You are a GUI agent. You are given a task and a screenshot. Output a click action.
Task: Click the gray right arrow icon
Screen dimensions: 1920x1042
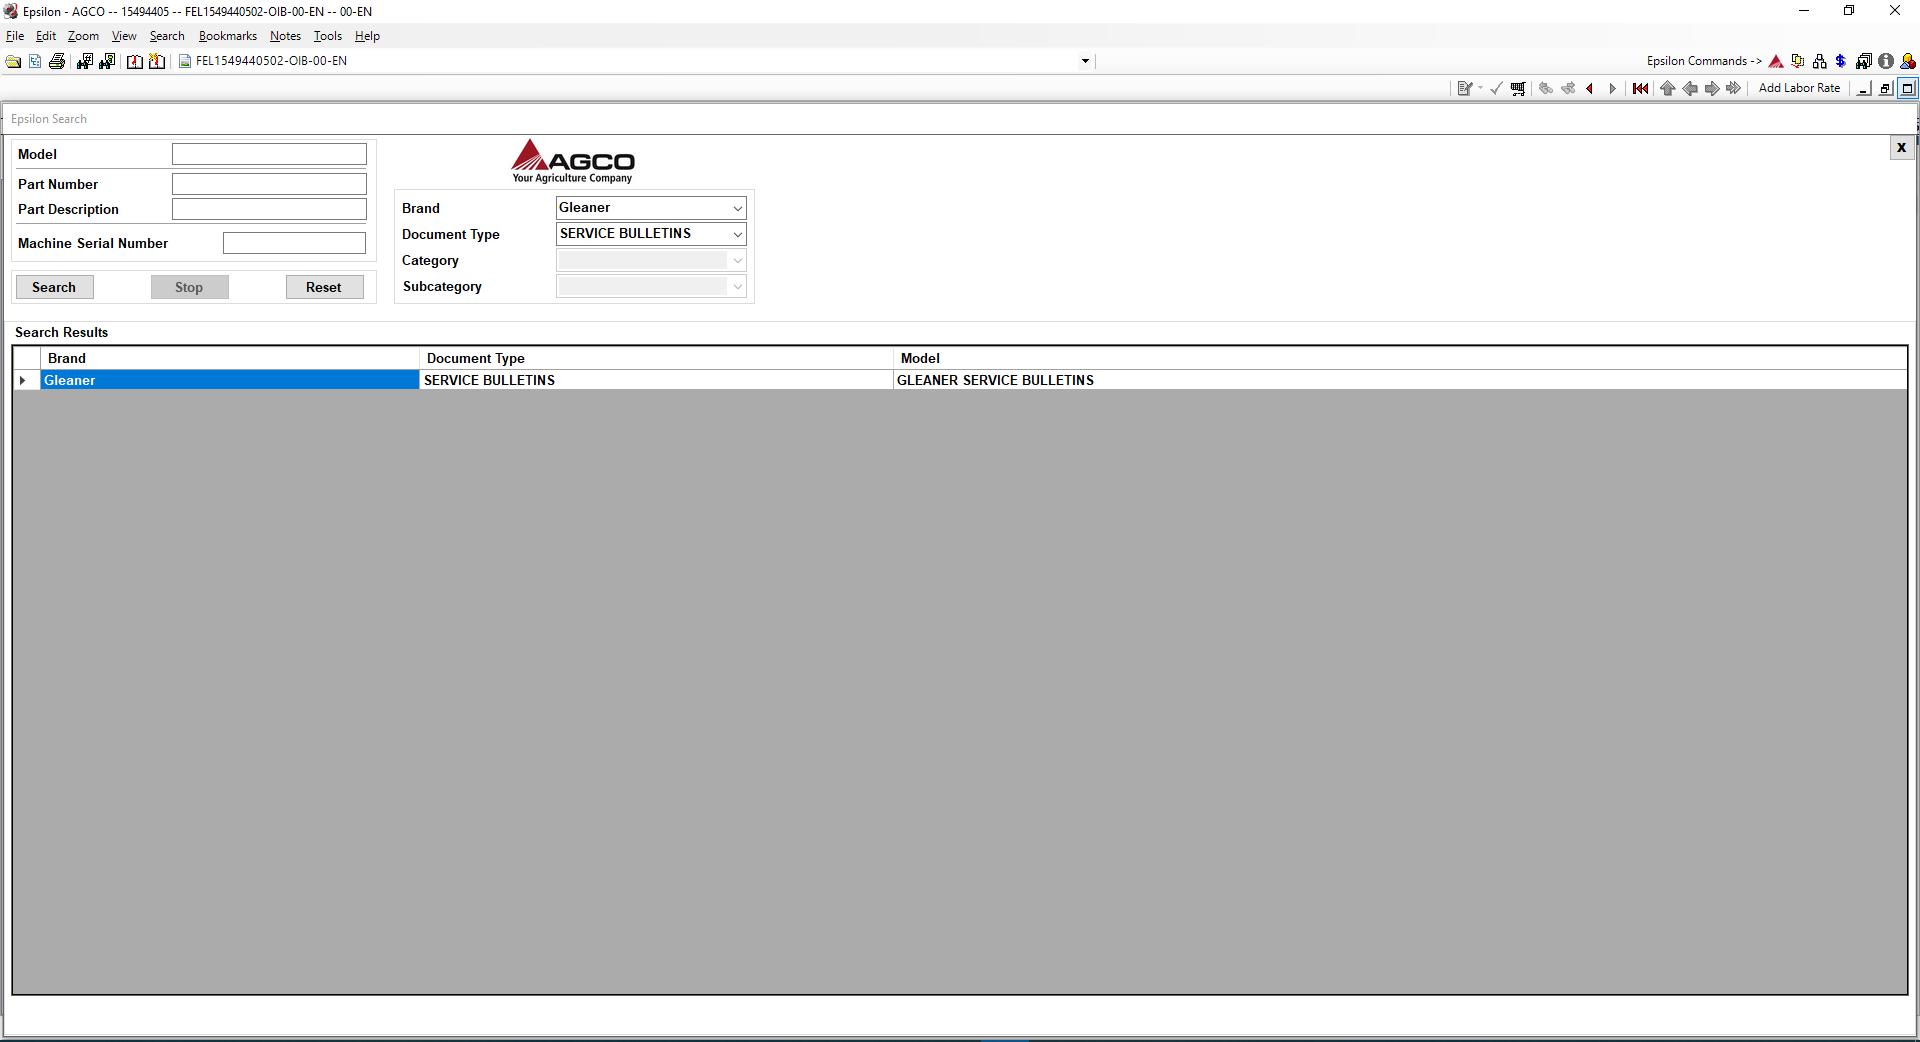coord(1712,88)
